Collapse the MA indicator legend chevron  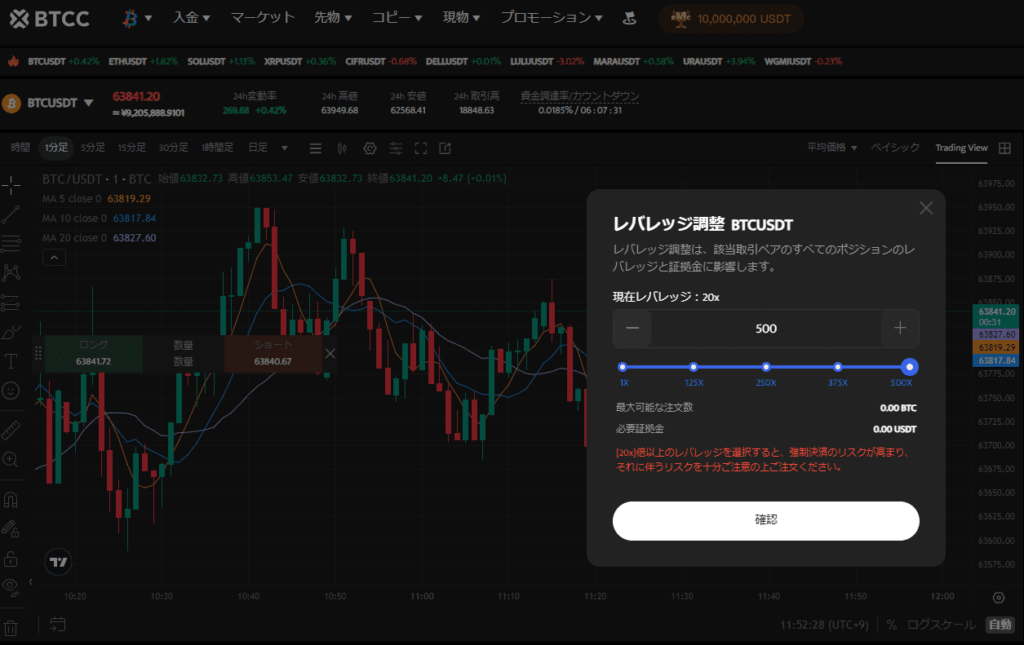pos(53,257)
